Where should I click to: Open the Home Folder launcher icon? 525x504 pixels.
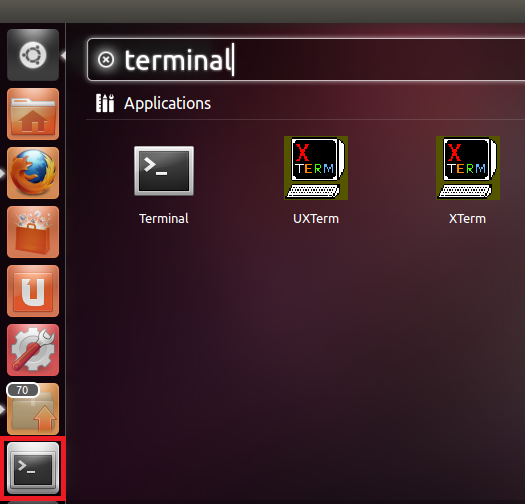pos(33,114)
